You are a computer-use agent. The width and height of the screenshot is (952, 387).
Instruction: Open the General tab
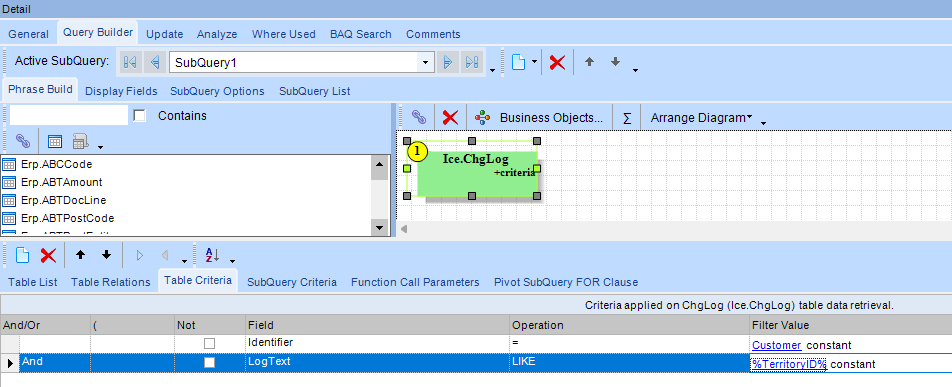(29, 34)
